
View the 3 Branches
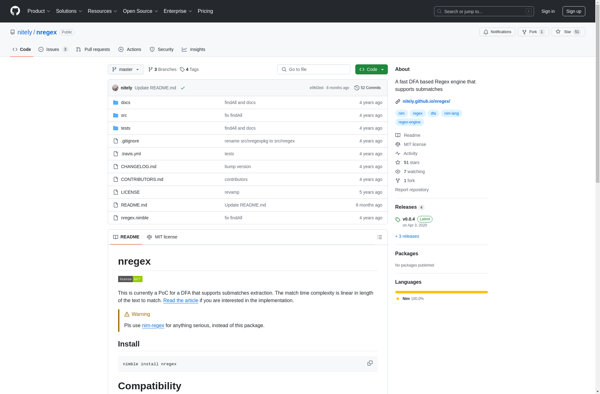point(162,69)
